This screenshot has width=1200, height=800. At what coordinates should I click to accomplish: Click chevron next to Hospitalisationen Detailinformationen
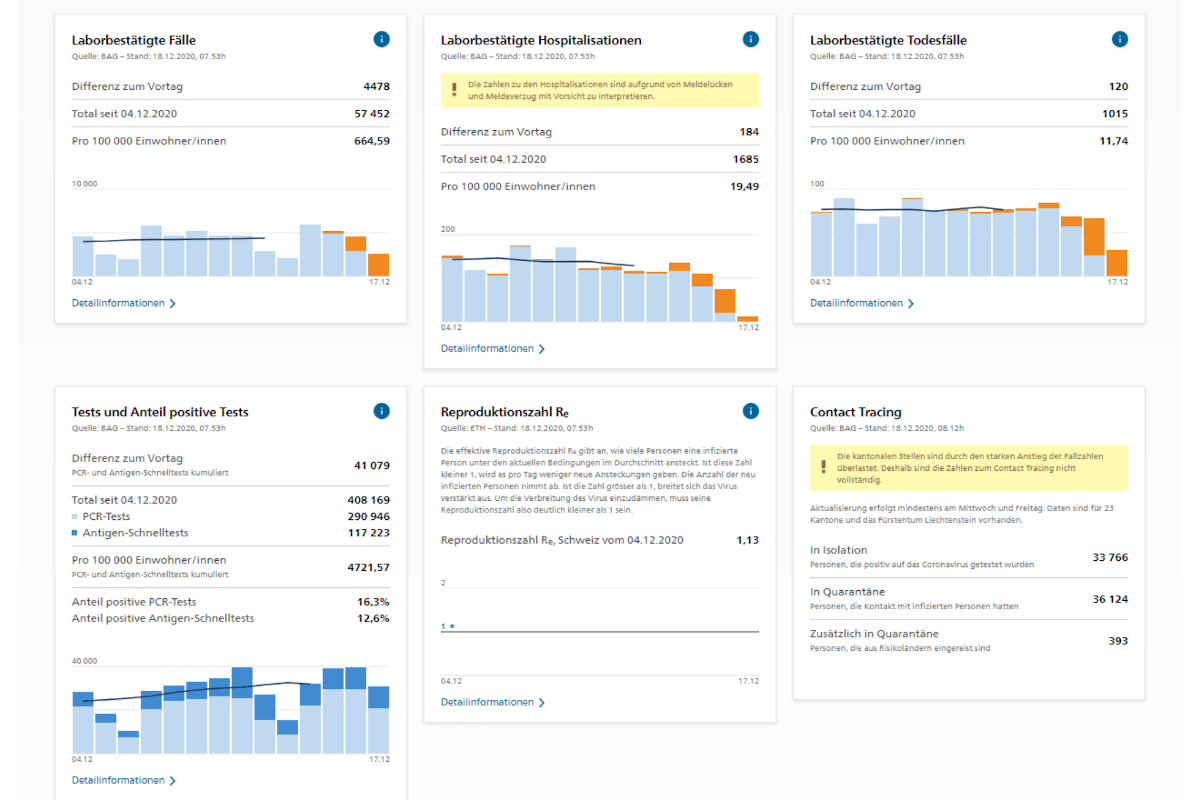[542, 349]
